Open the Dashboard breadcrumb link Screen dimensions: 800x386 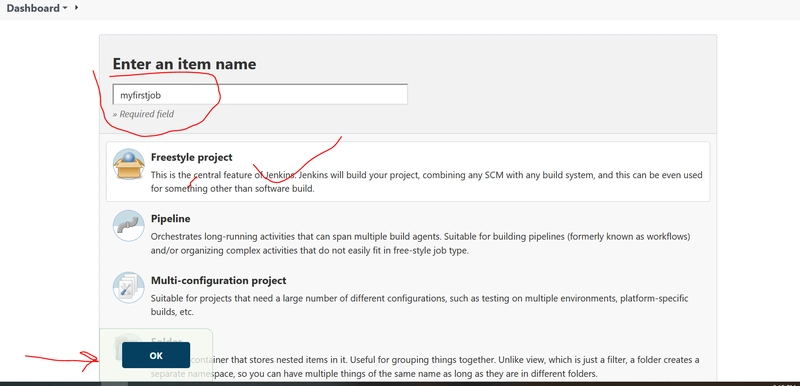[x=33, y=8]
